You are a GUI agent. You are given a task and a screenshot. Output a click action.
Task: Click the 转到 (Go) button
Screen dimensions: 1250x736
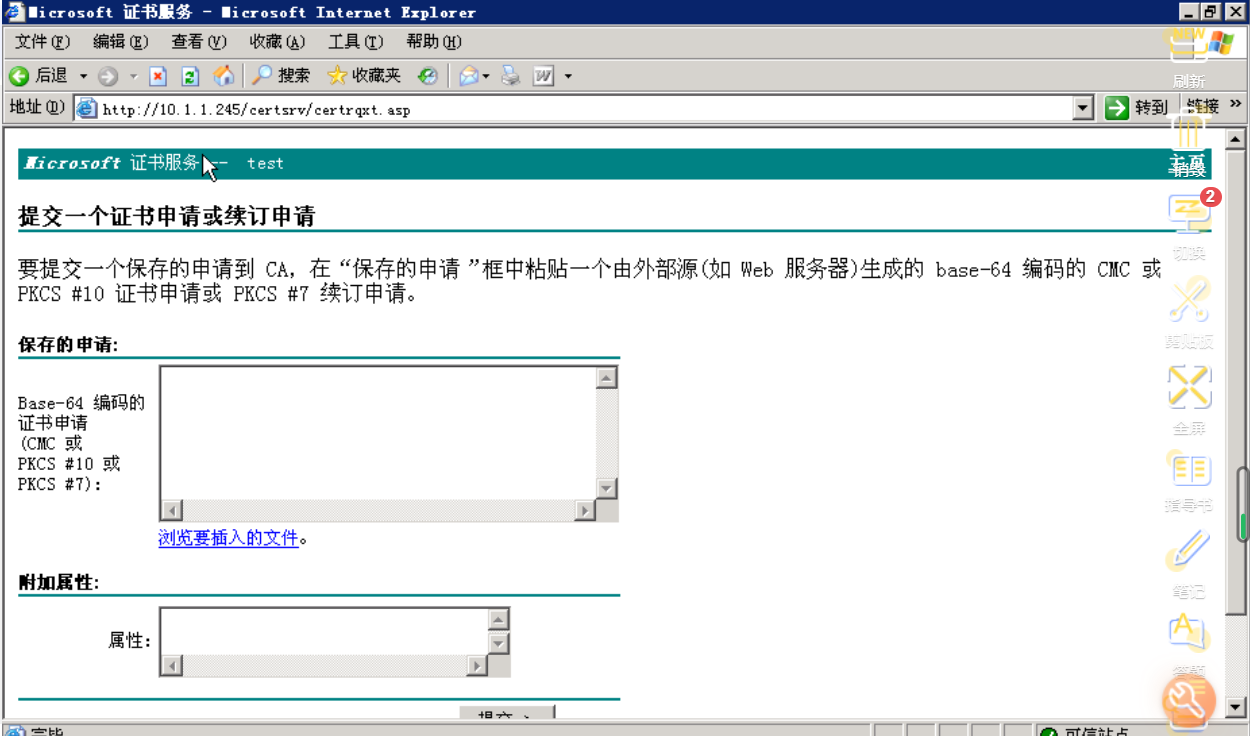(1137, 108)
